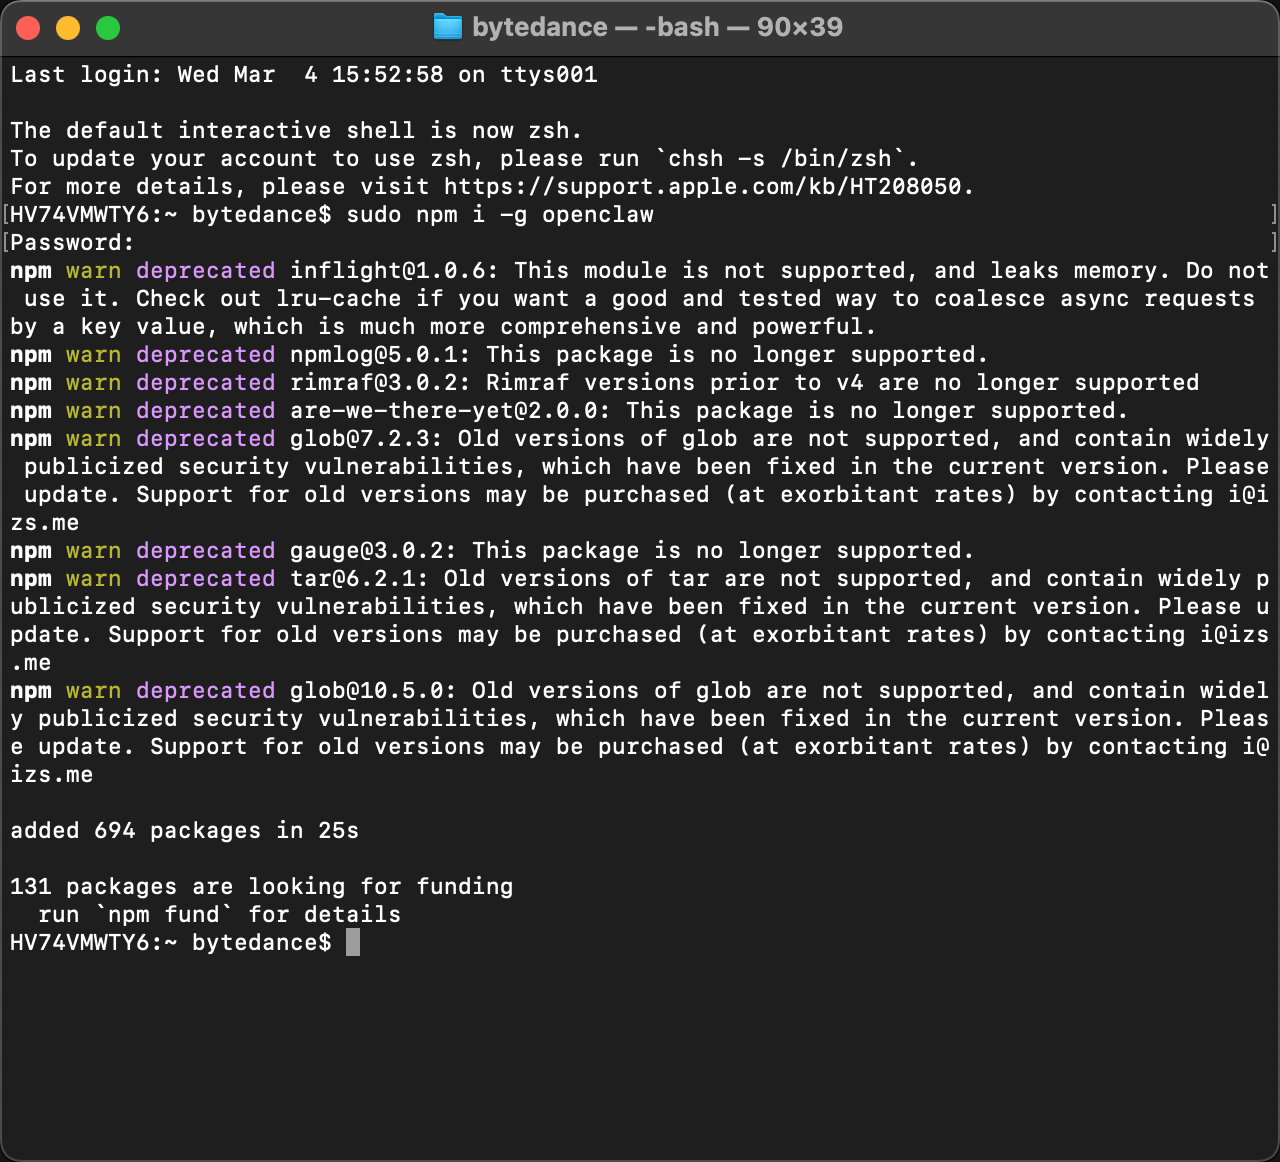Click the 'sudo npm i -g openclaw' command
This screenshot has width=1280, height=1162.
pos(499,215)
